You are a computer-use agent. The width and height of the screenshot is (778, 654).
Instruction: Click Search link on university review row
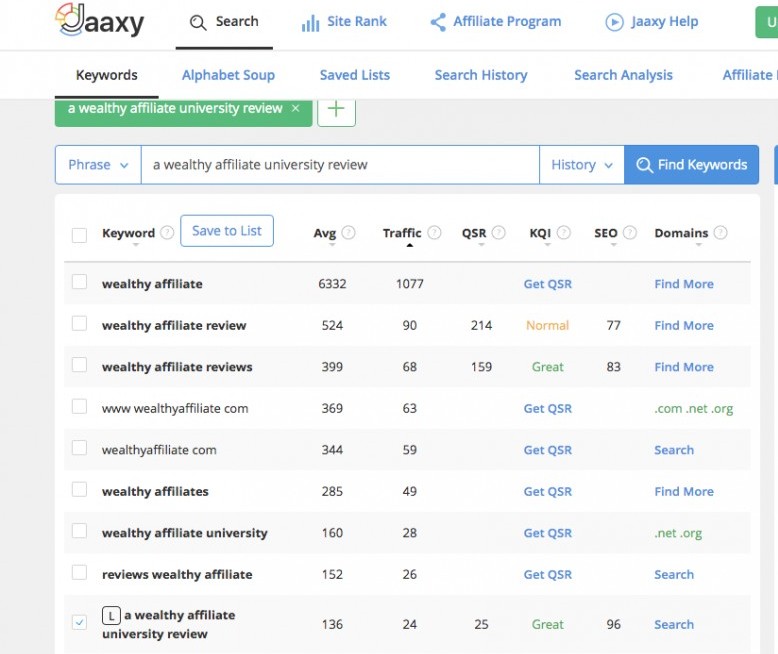pos(674,624)
